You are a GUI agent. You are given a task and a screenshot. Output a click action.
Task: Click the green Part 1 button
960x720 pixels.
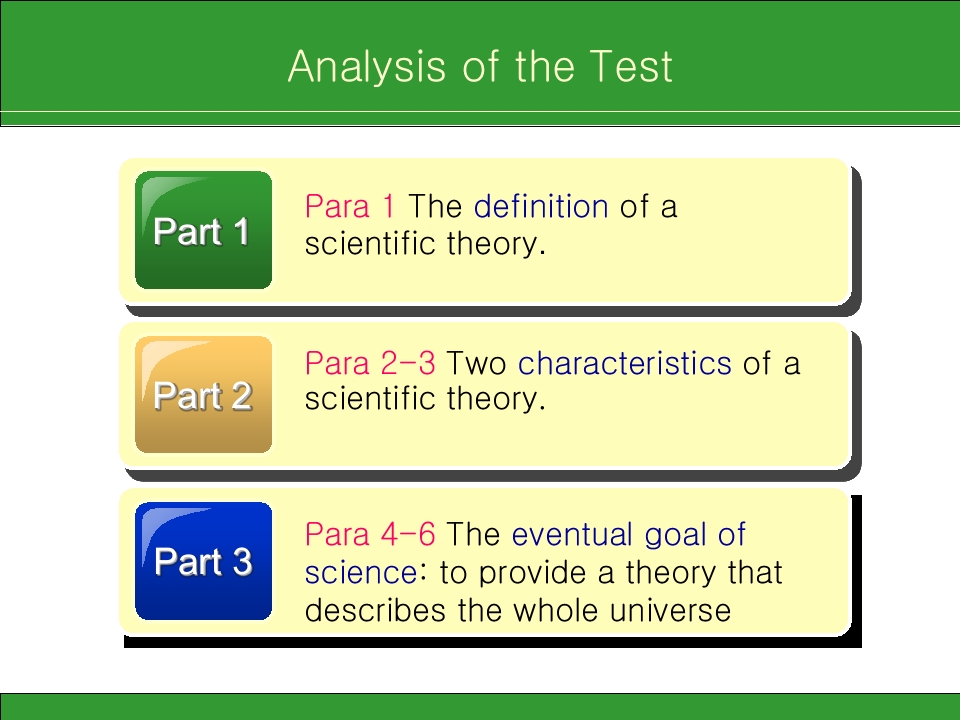[203, 230]
